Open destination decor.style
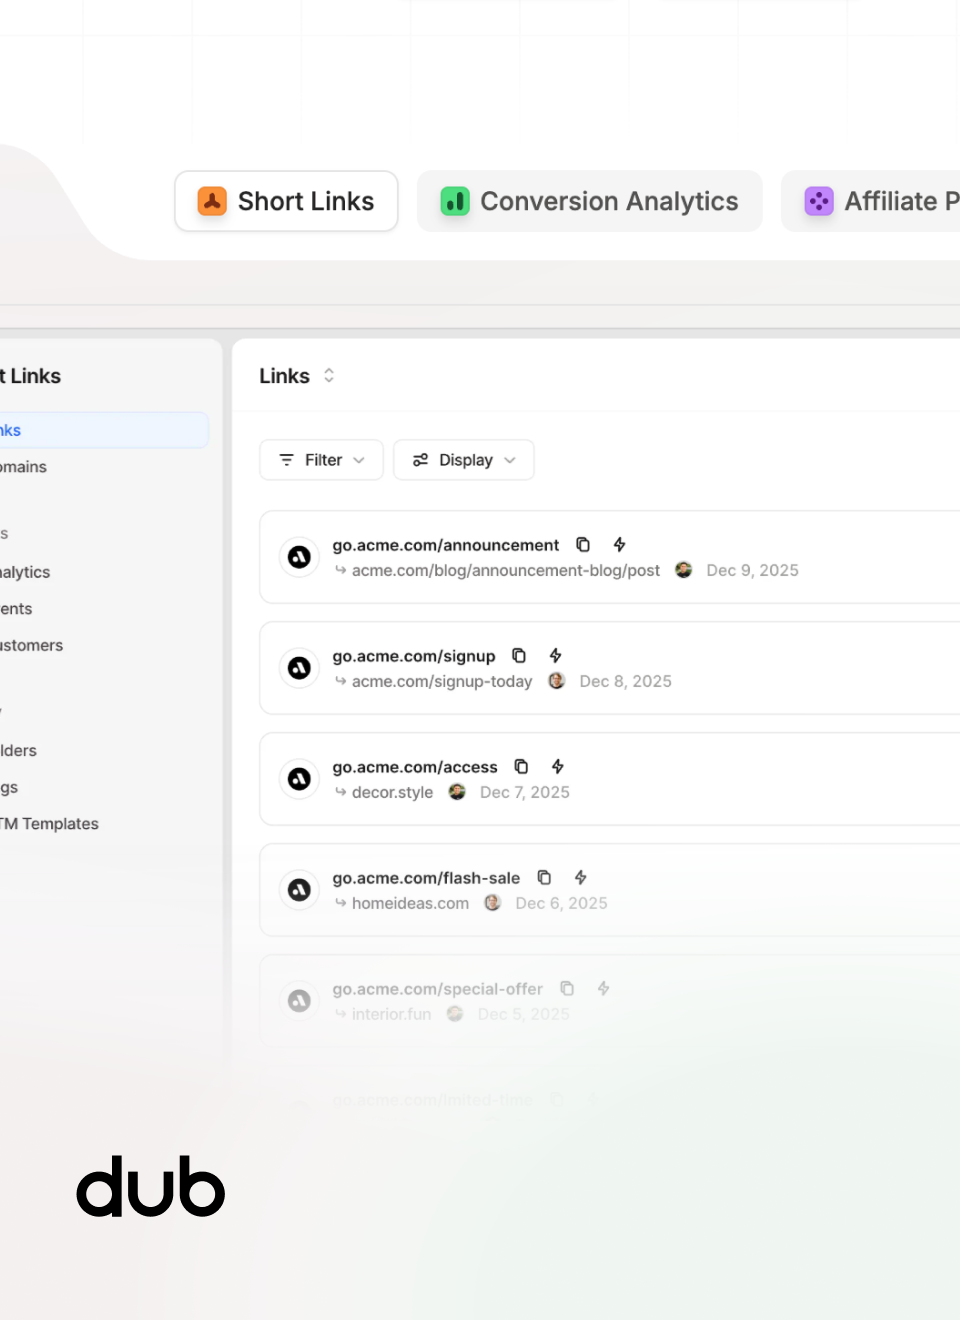This screenshot has width=960, height=1320. 392,792
